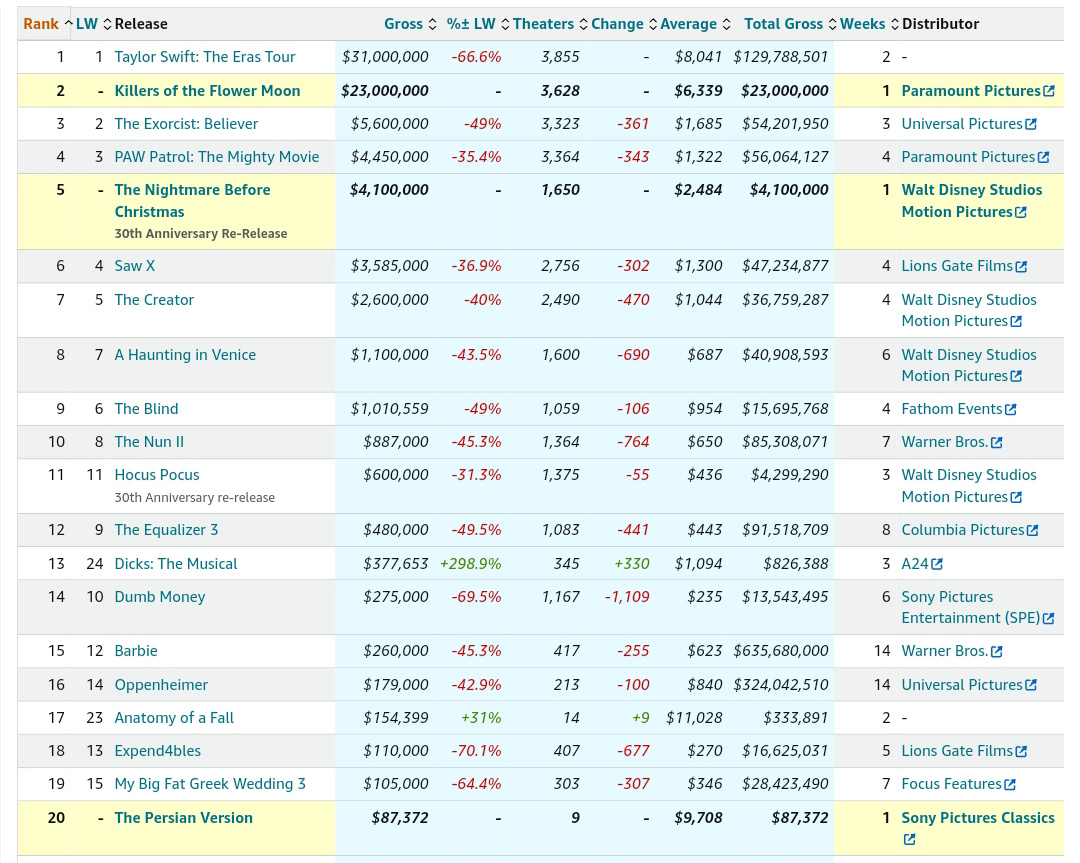
Task: Click external-link icon beside Columbia Pictures
Action: (1032, 530)
